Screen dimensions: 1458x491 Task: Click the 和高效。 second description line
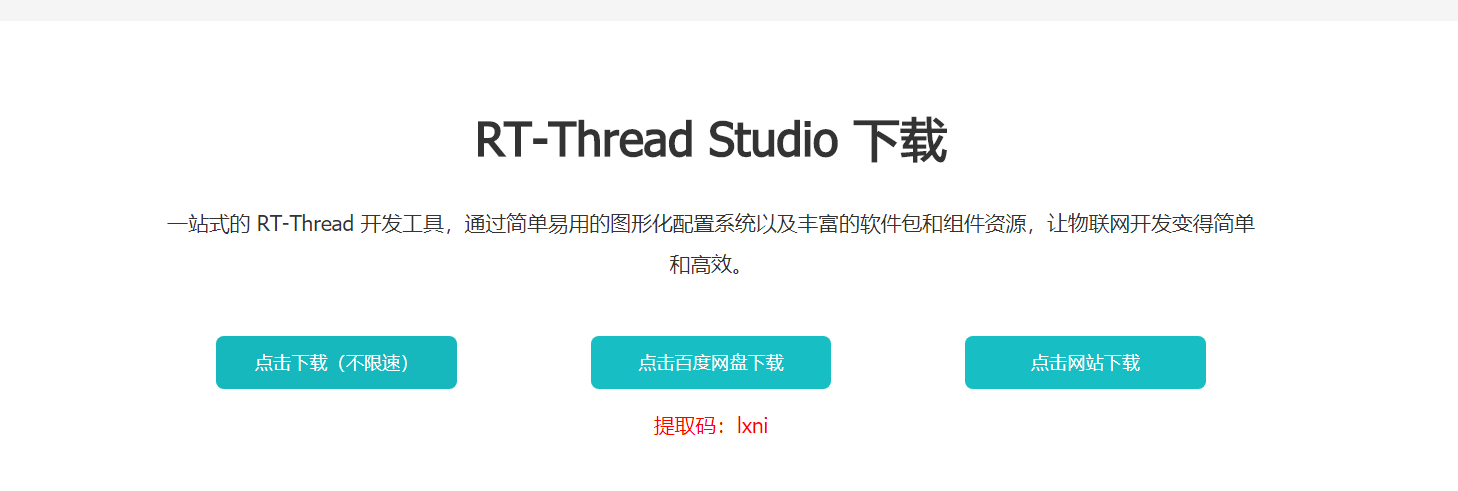click(710, 265)
